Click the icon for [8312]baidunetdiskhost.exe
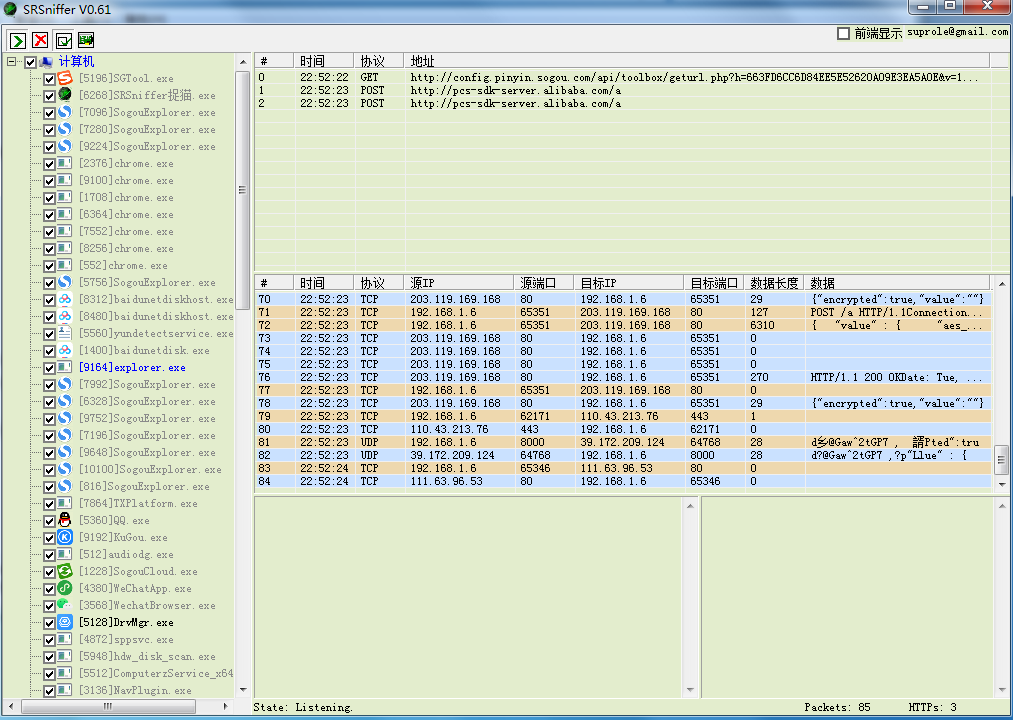The height and width of the screenshot is (720, 1013). 65,299
